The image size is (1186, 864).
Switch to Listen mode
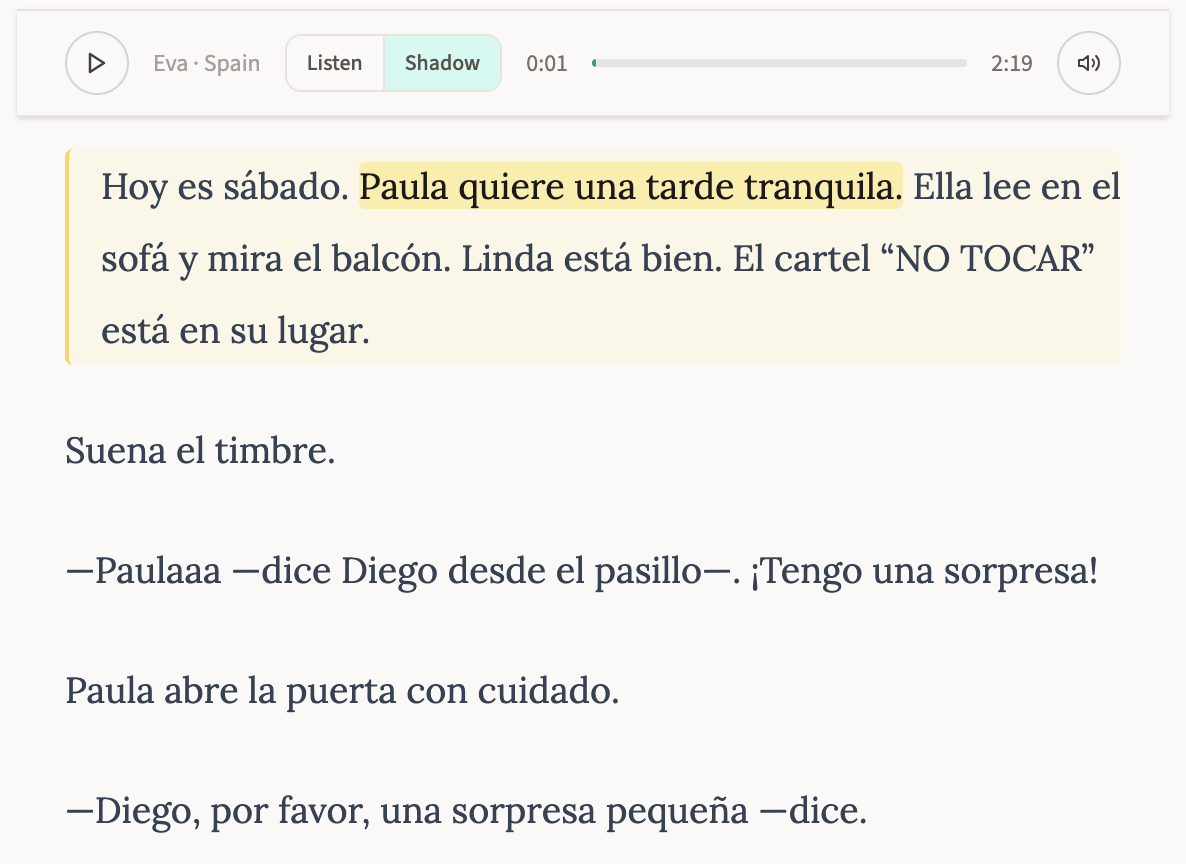334,63
